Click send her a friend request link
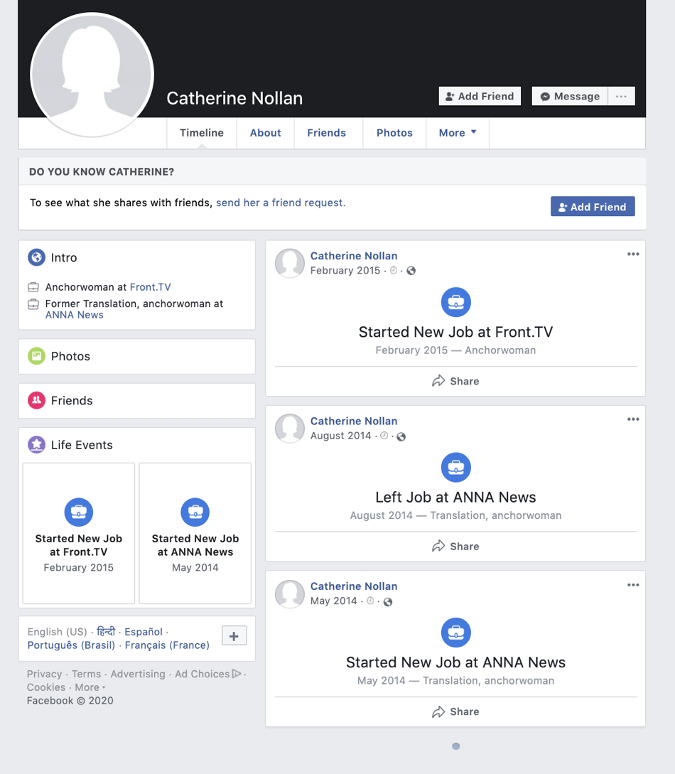675x774 pixels. click(x=281, y=202)
